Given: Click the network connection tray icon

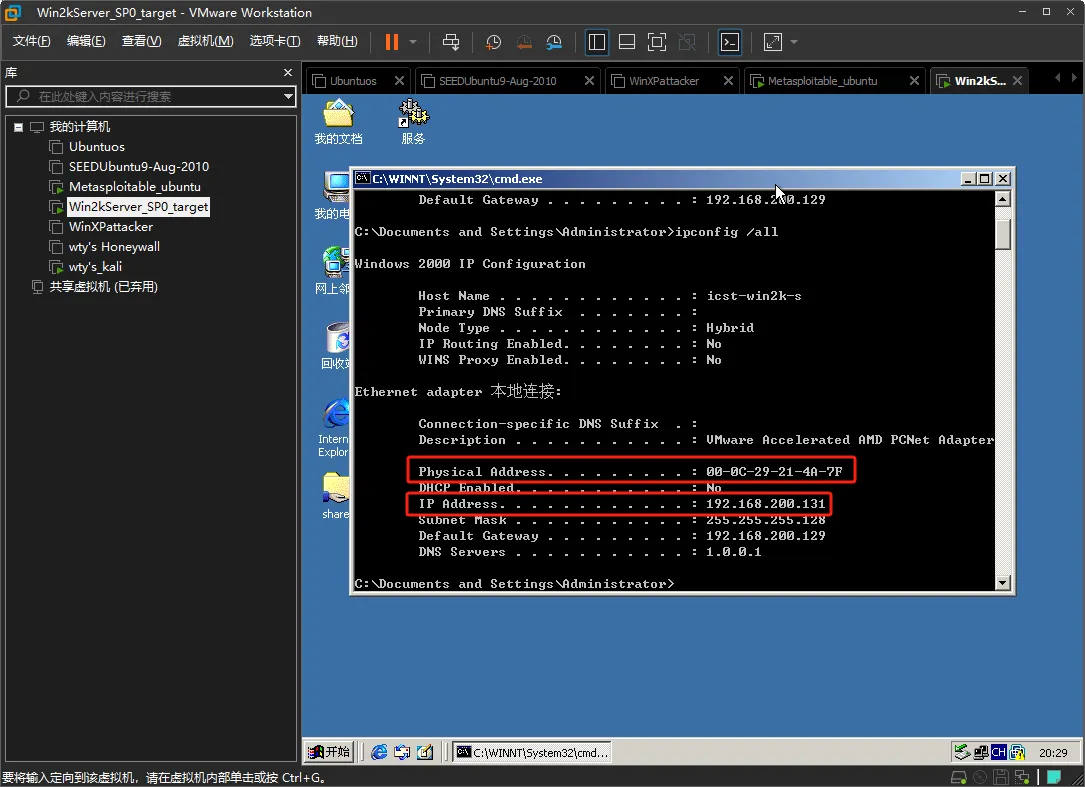Looking at the screenshot, I should 981,752.
